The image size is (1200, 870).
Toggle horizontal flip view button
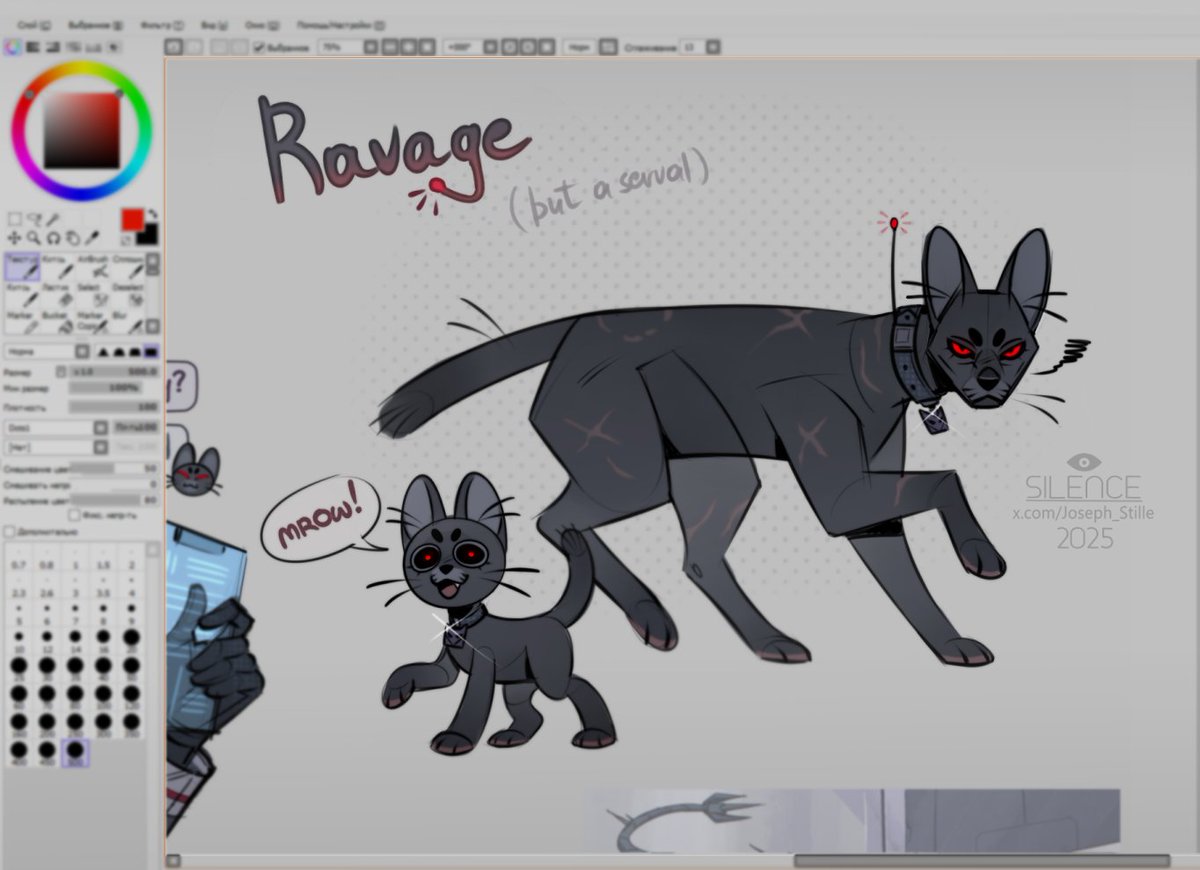tap(608, 46)
